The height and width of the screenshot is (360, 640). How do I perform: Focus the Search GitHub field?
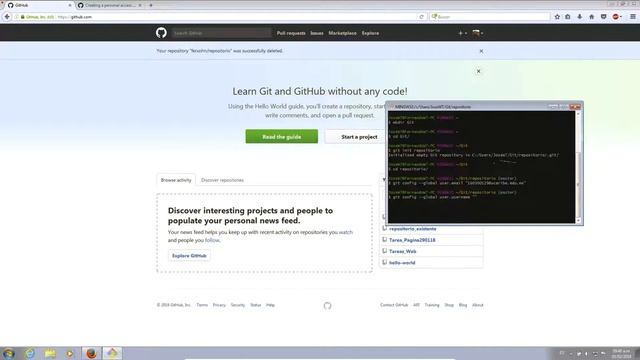pos(221,33)
